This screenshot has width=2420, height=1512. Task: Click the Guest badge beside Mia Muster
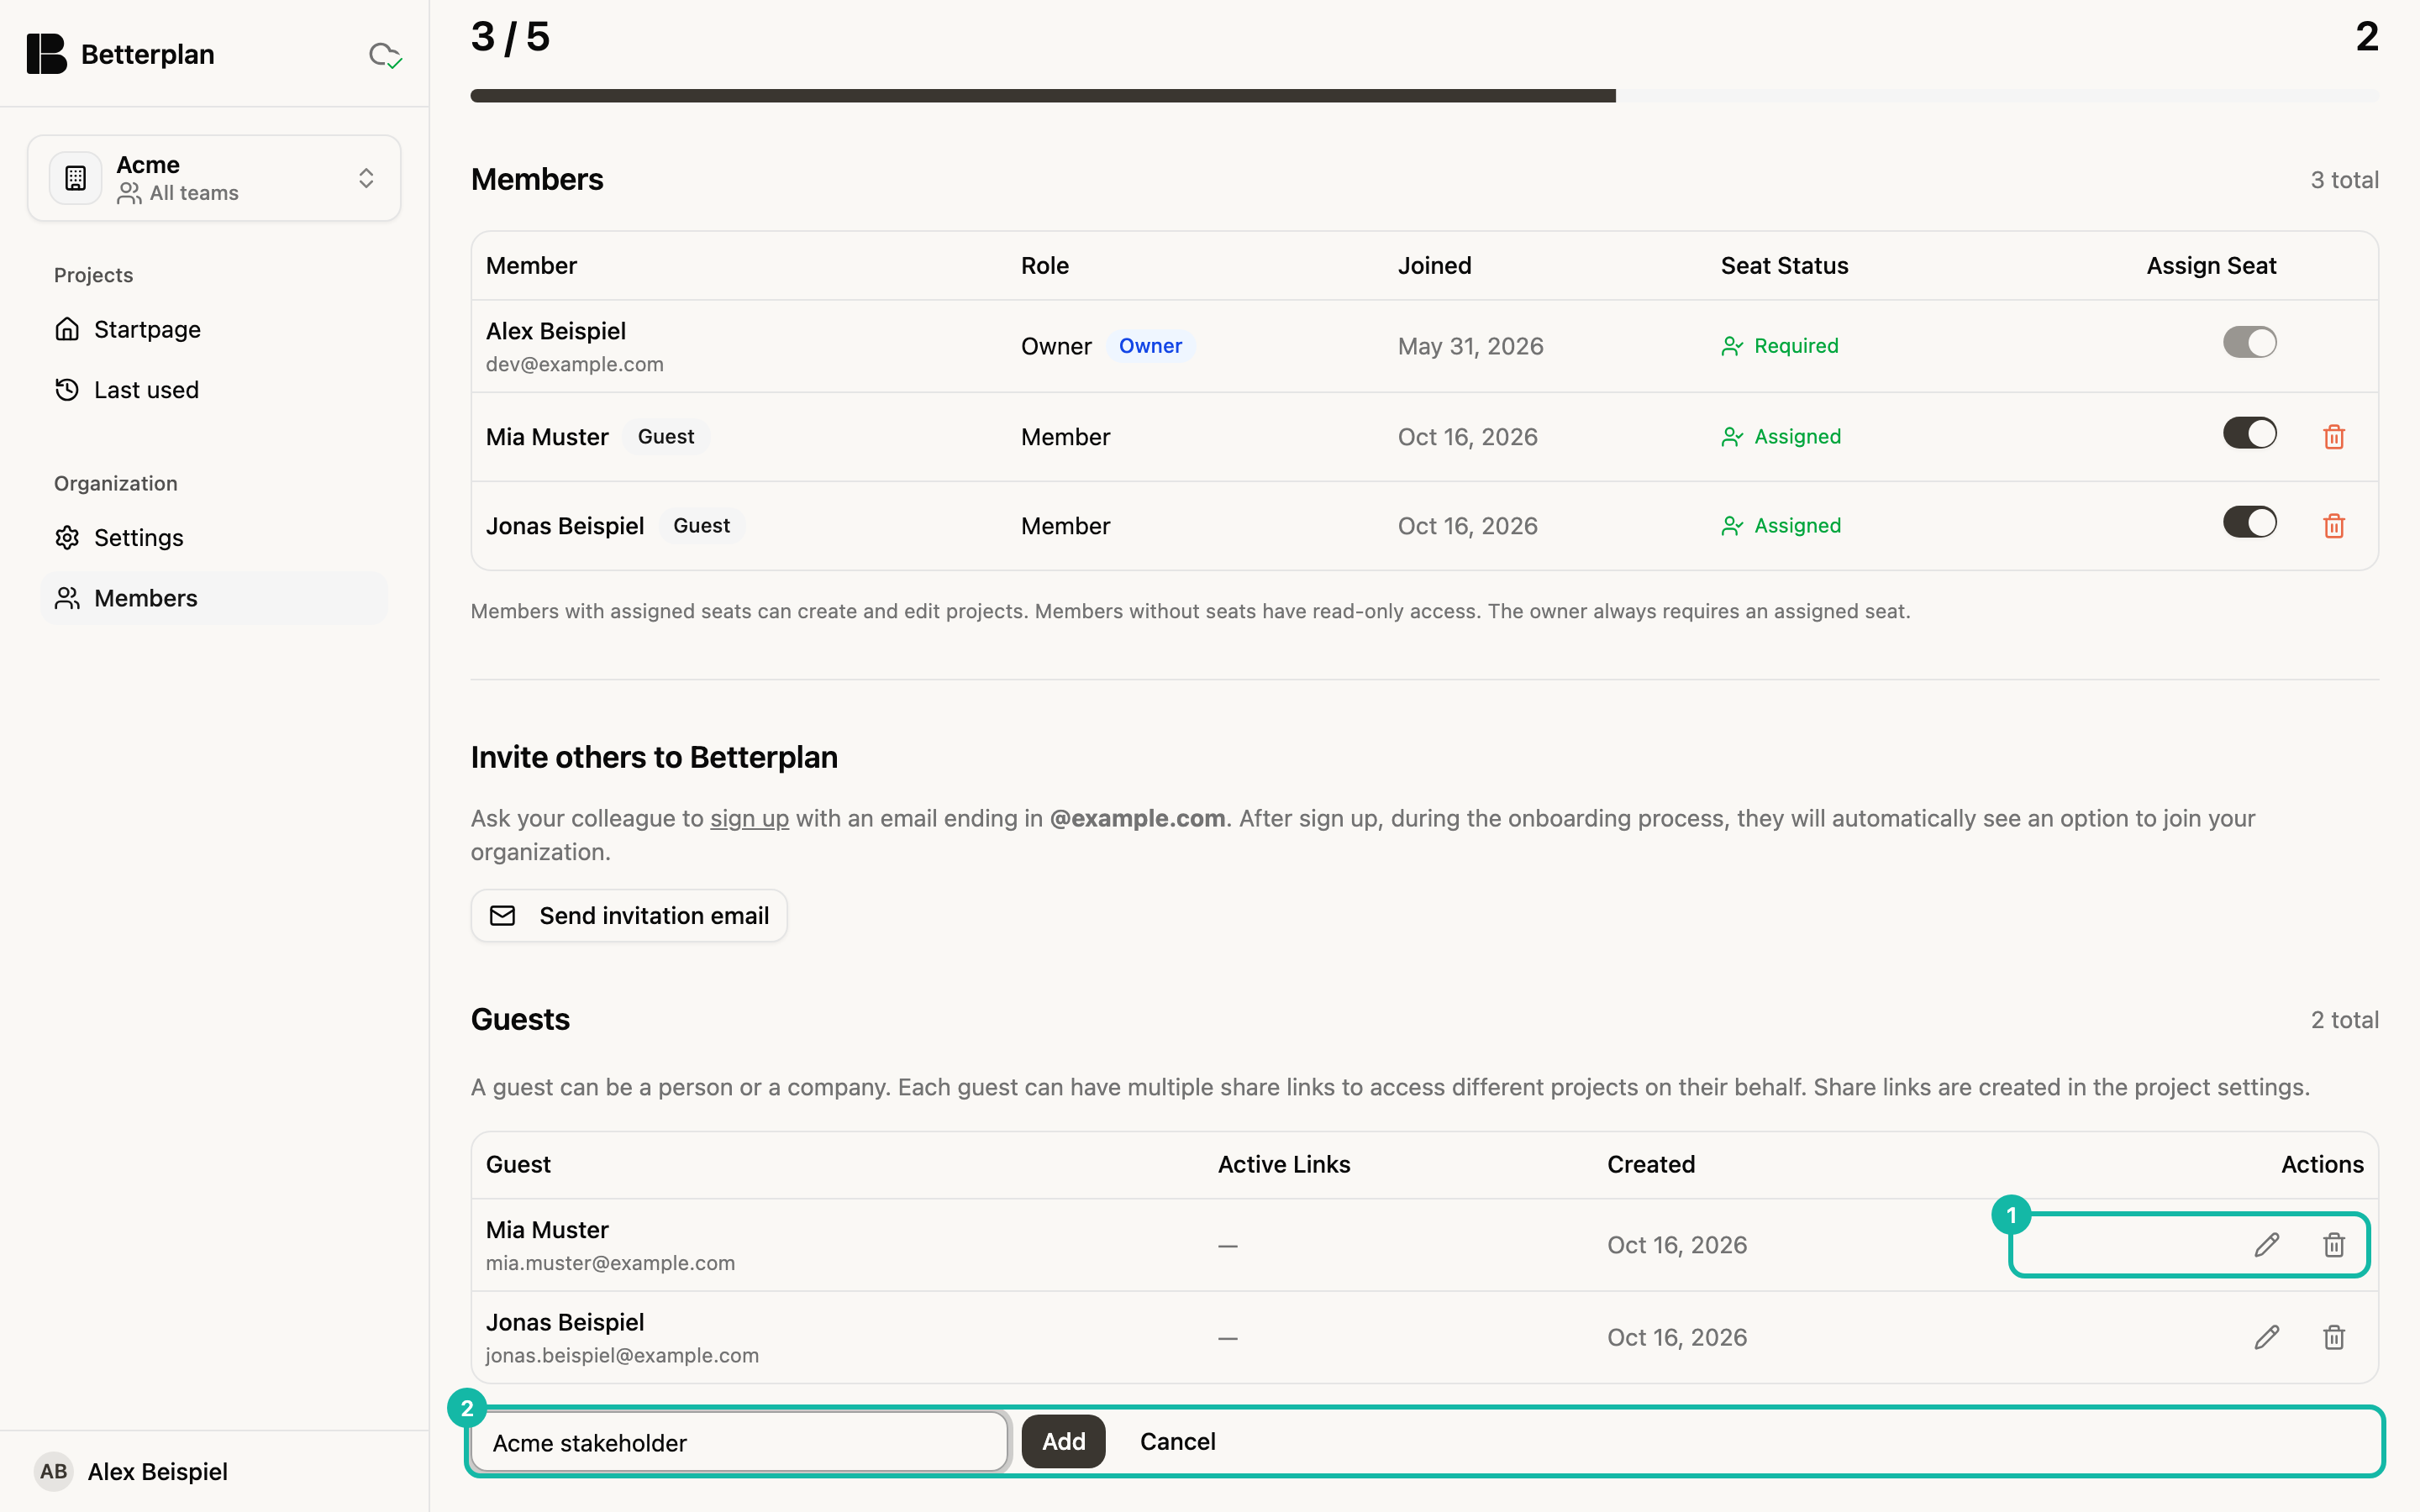[x=666, y=437]
